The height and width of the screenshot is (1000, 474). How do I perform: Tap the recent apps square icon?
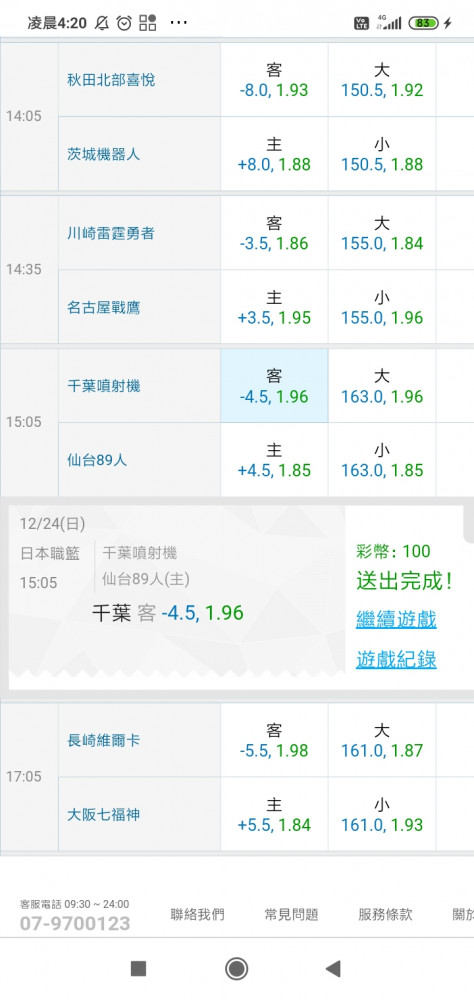pyautogui.click(x=138, y=969)
